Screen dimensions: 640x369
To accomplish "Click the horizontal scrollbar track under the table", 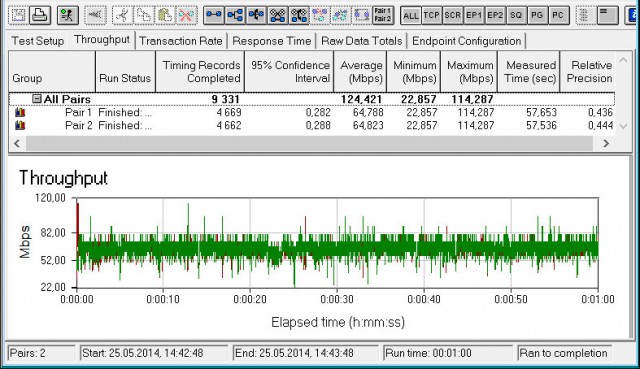I will 309,143.
